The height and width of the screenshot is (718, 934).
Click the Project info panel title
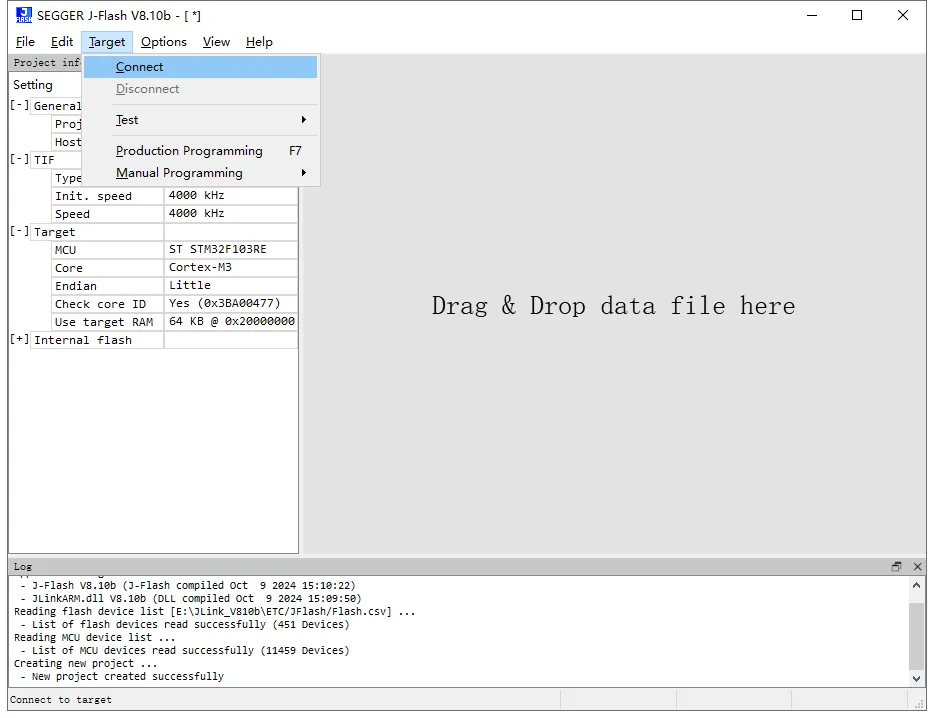coord(46,63)
